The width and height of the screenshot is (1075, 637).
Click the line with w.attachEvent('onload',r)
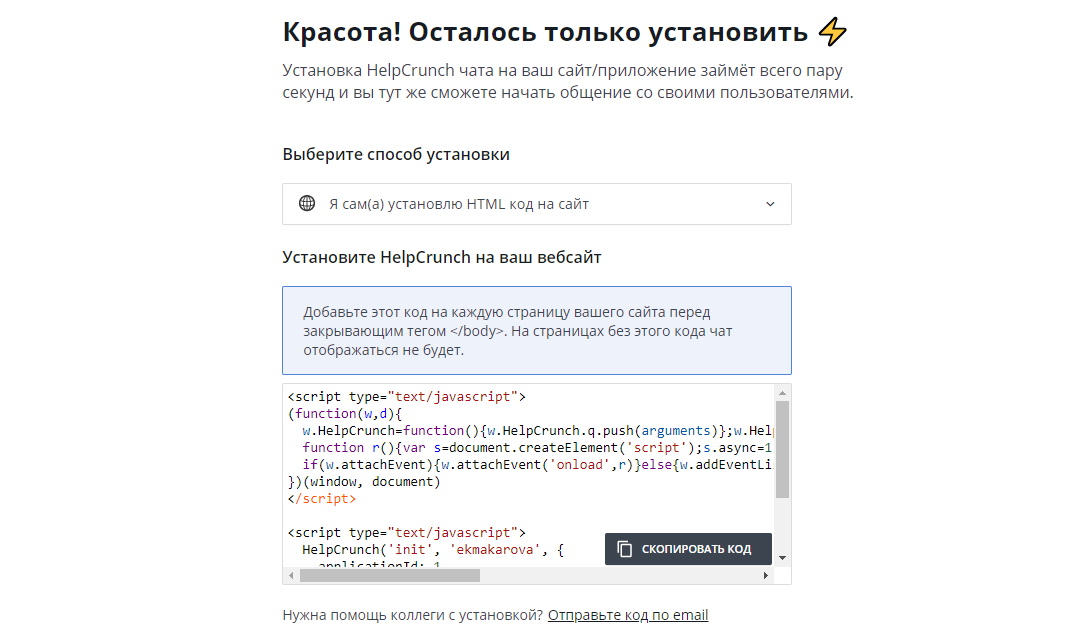[x=538, y=464]
